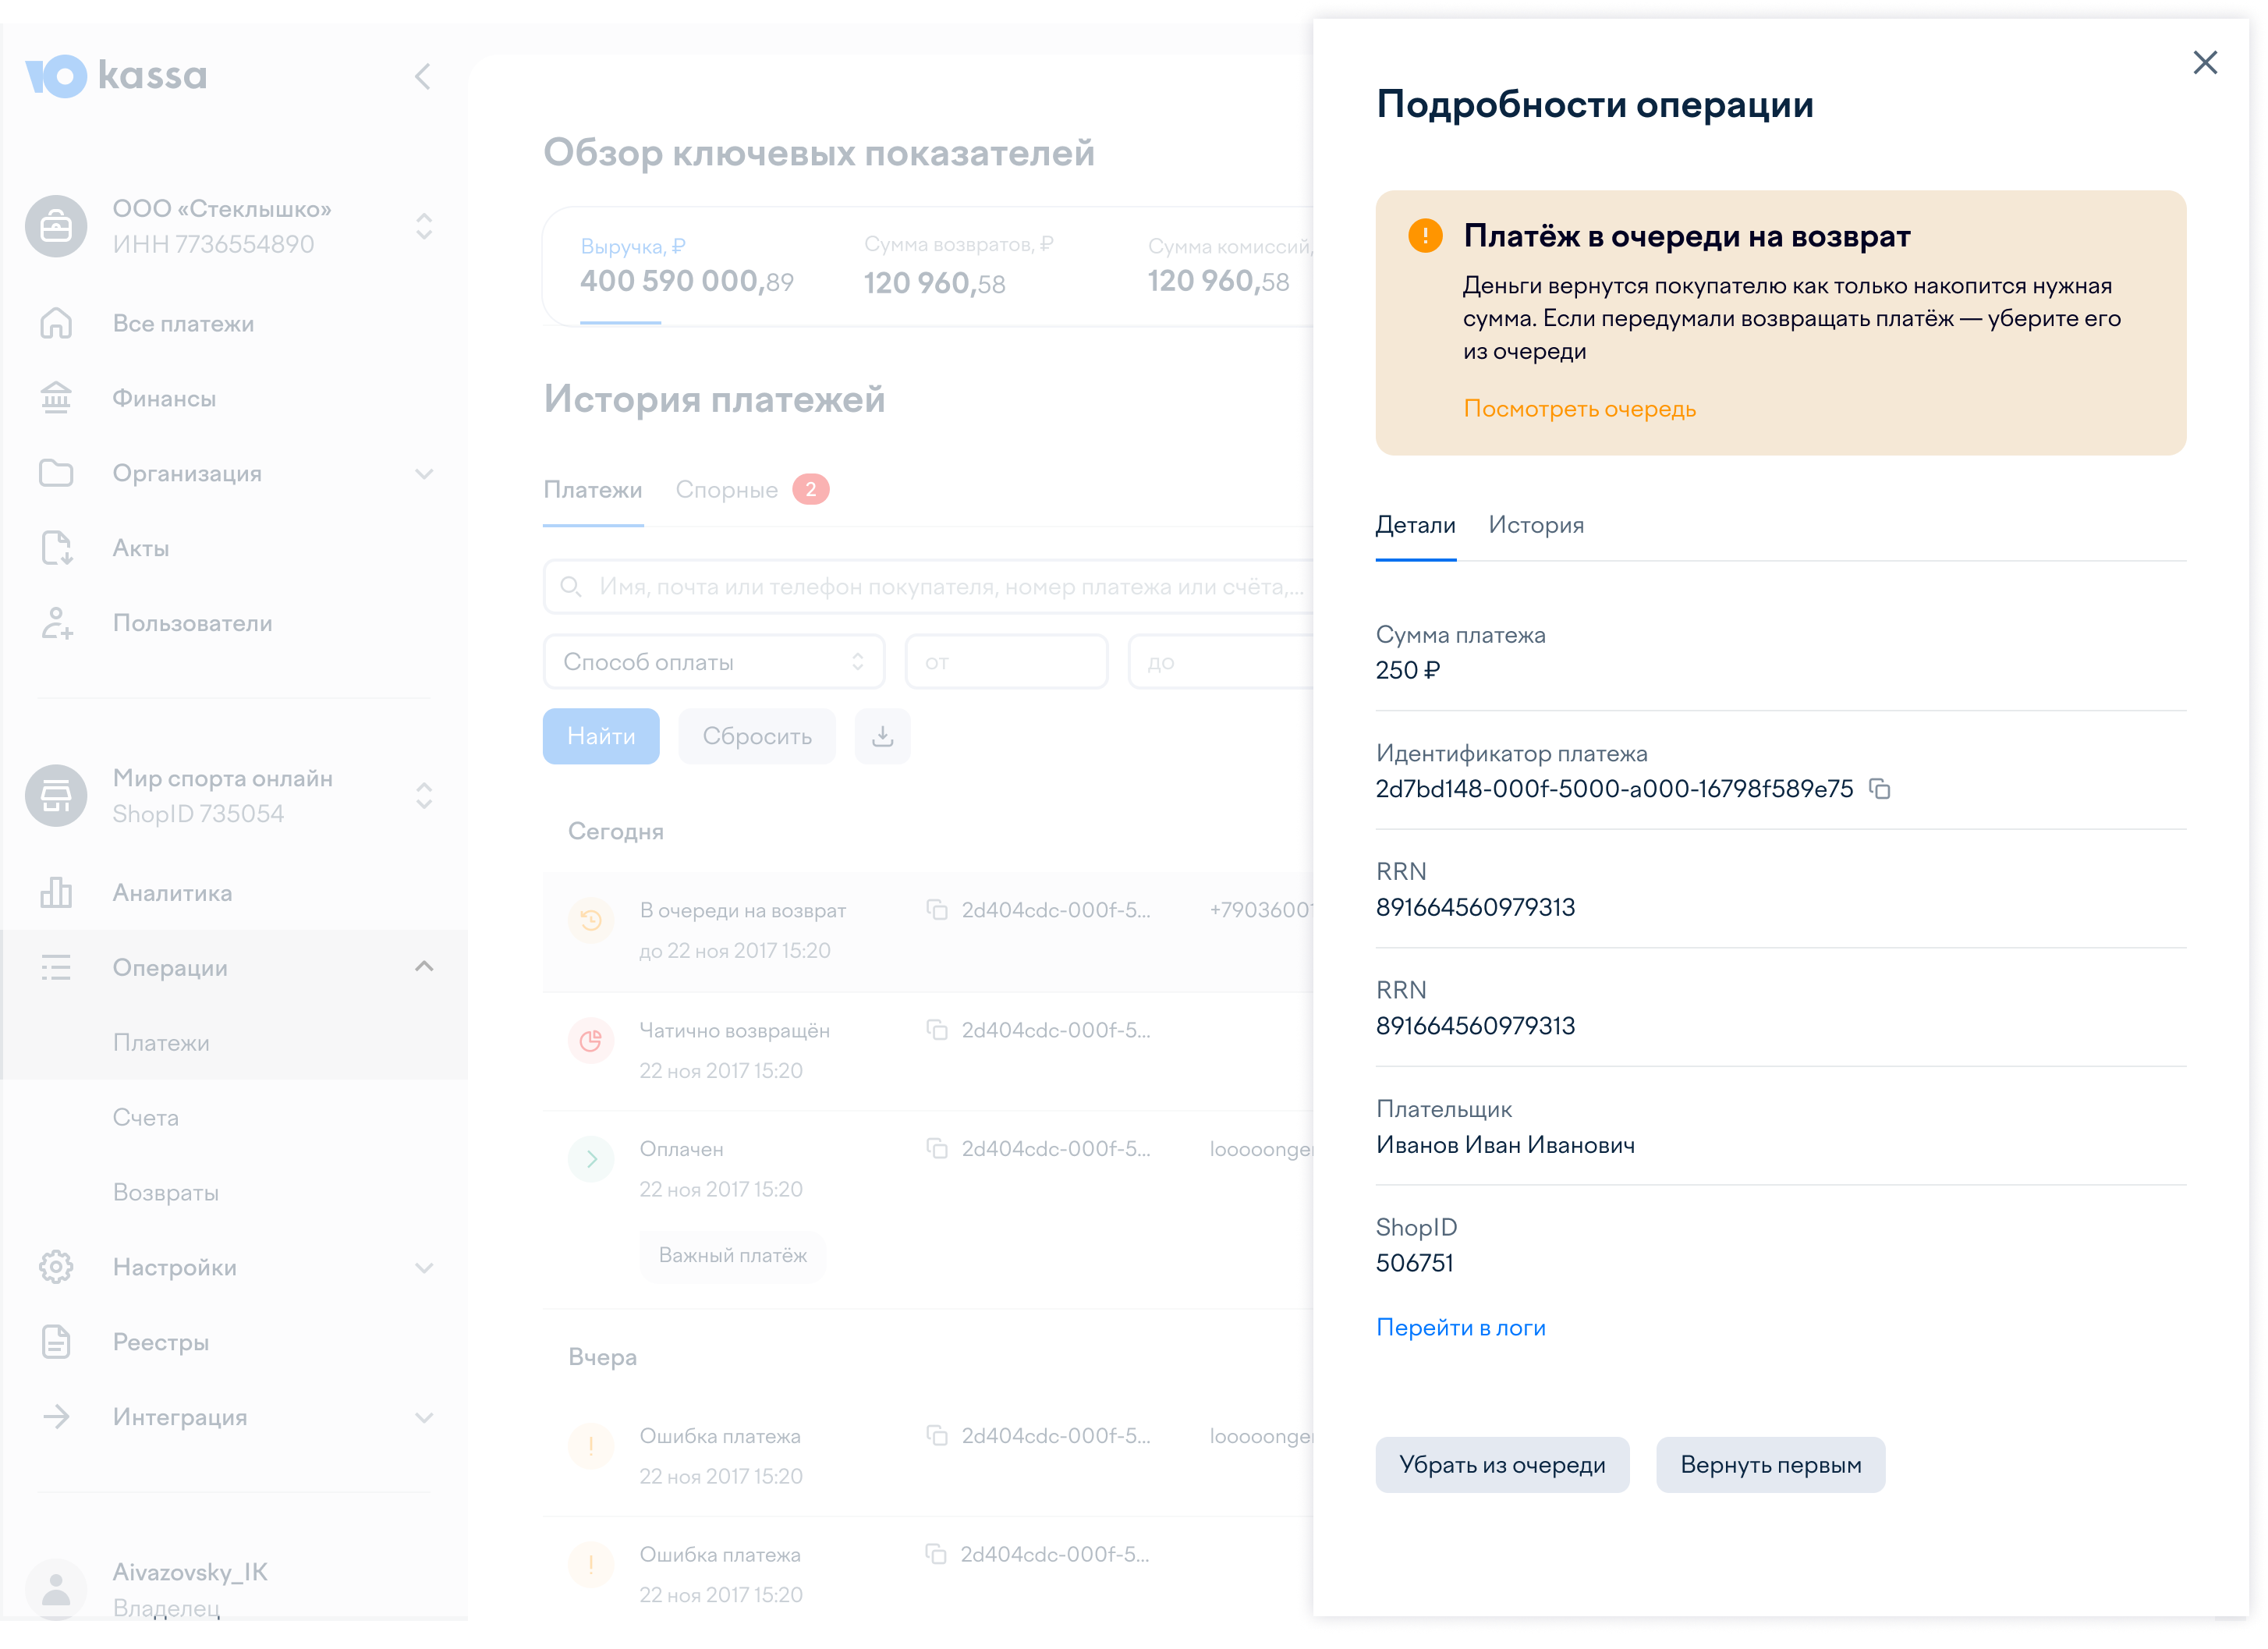Click the Найти button
The width and height of the screenshot is (2268, 1649).
601,737
